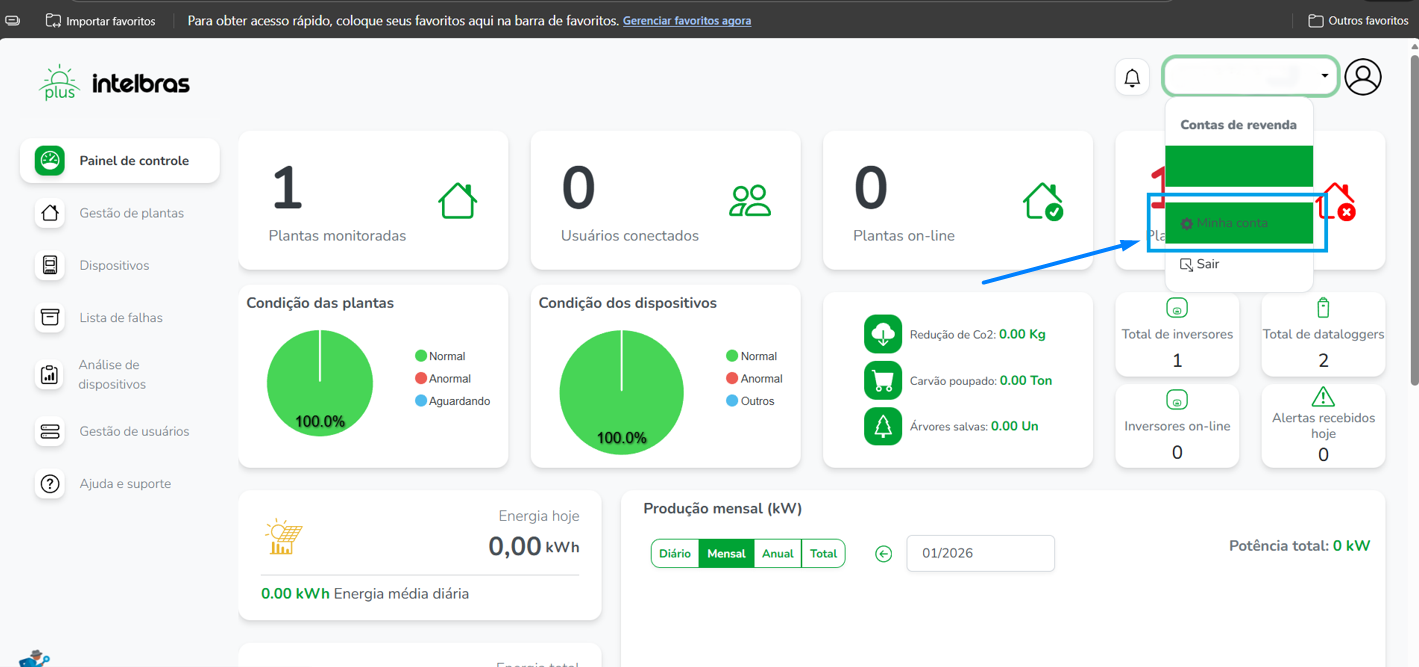Collapse the account selector dropdown arrow
The width and height of the screenshot is (1419, 667).
[x=1324, y=76]
